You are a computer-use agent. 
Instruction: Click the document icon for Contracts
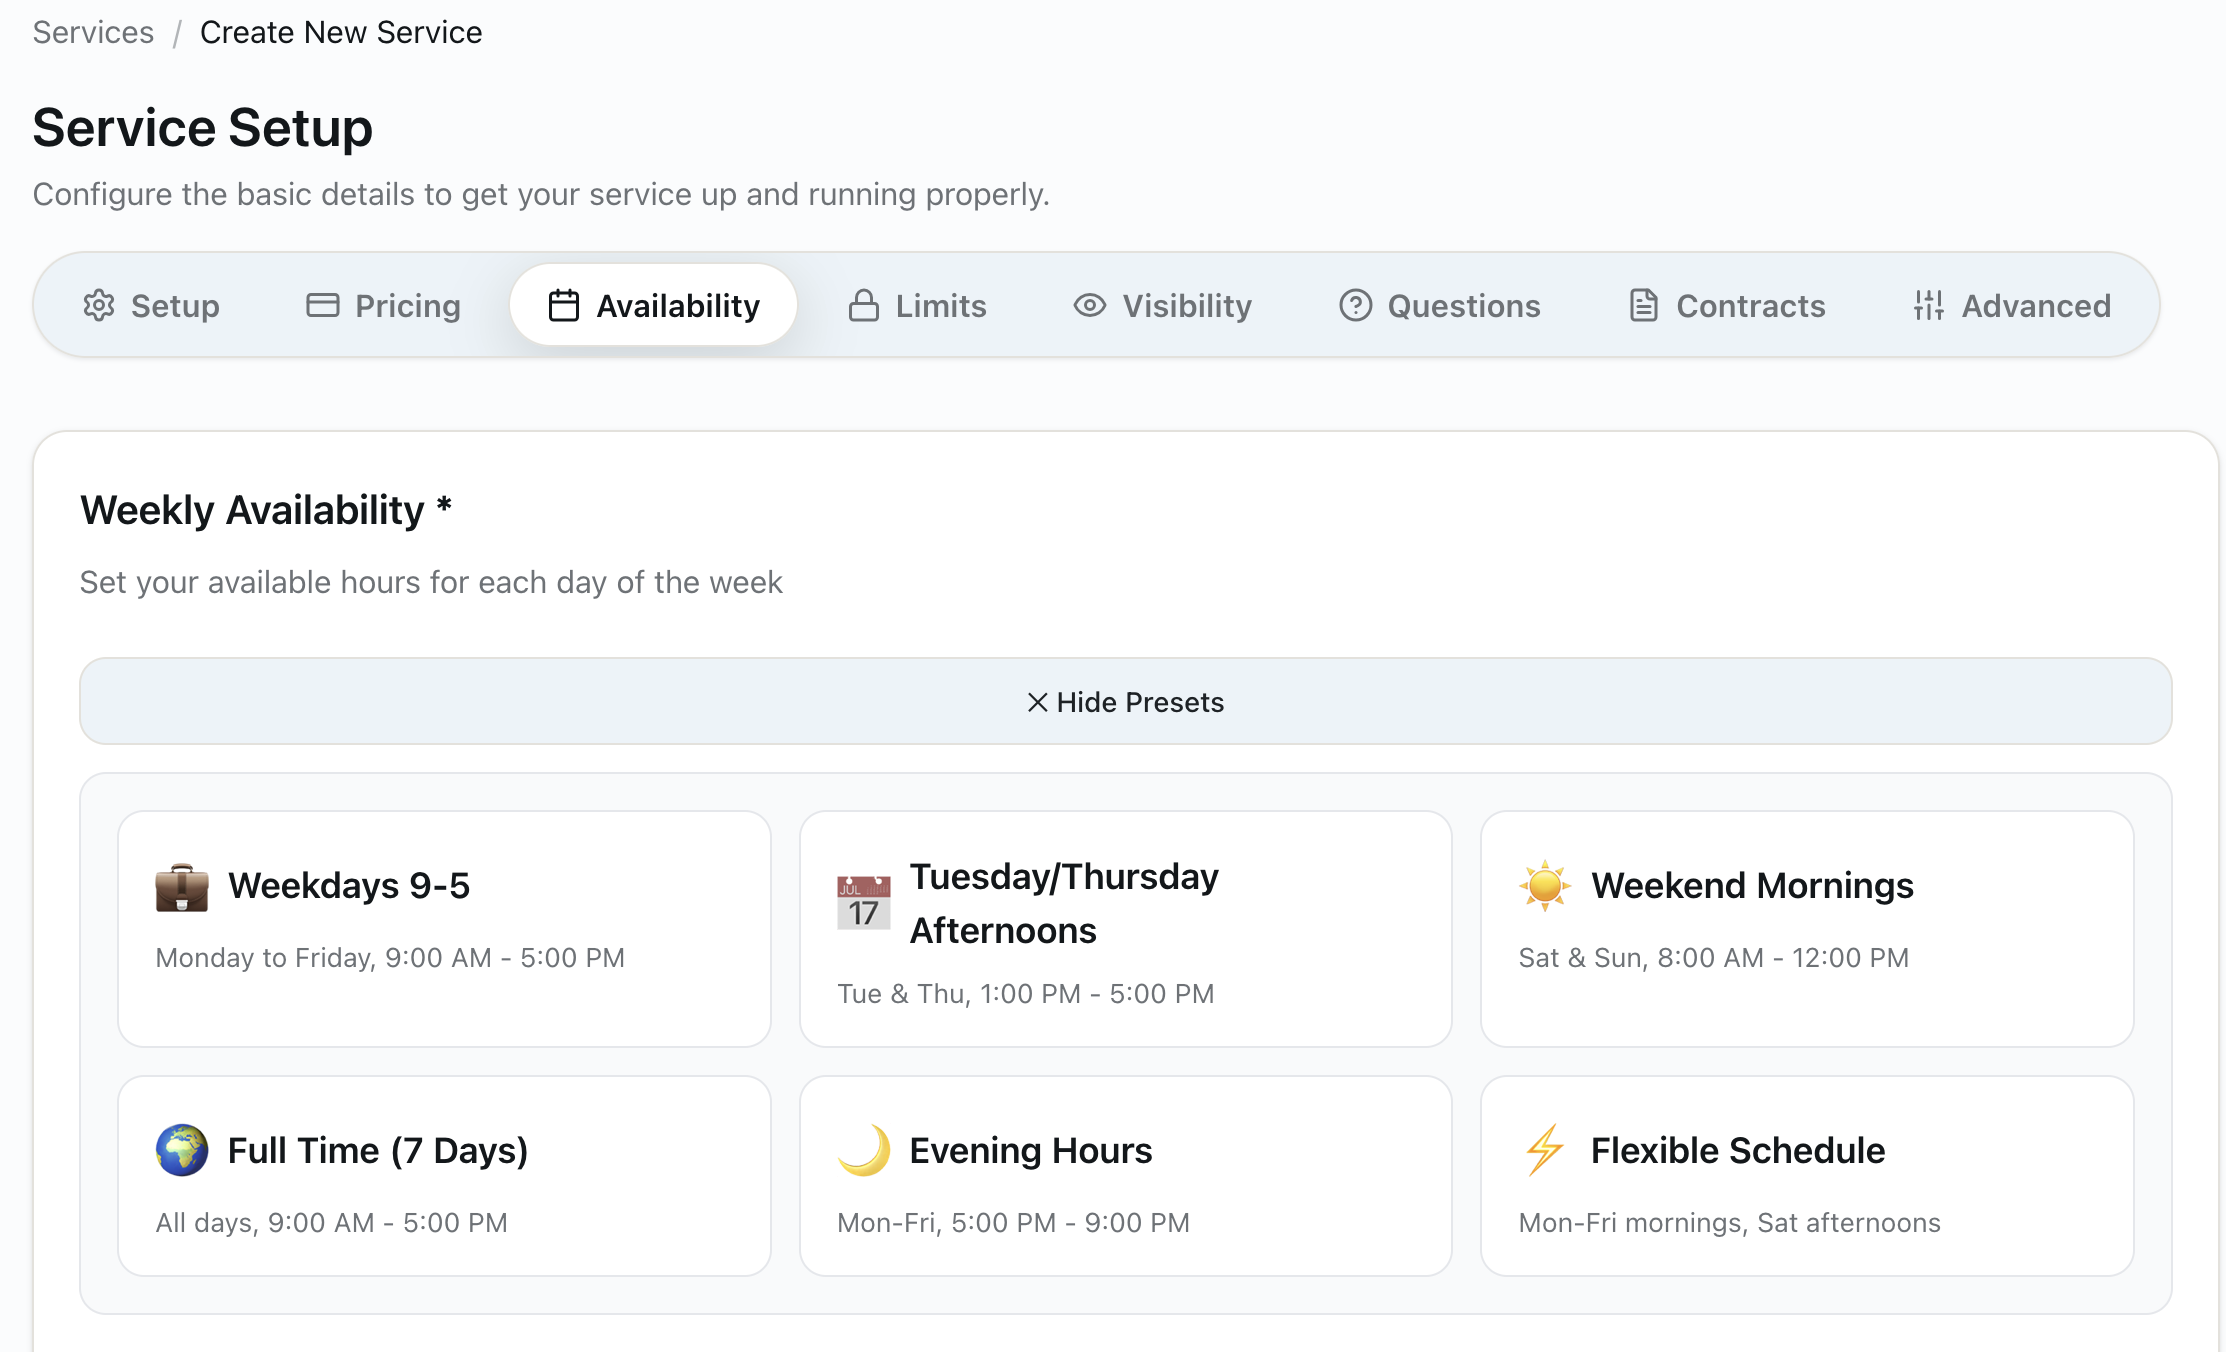(x=1643, y=305)
